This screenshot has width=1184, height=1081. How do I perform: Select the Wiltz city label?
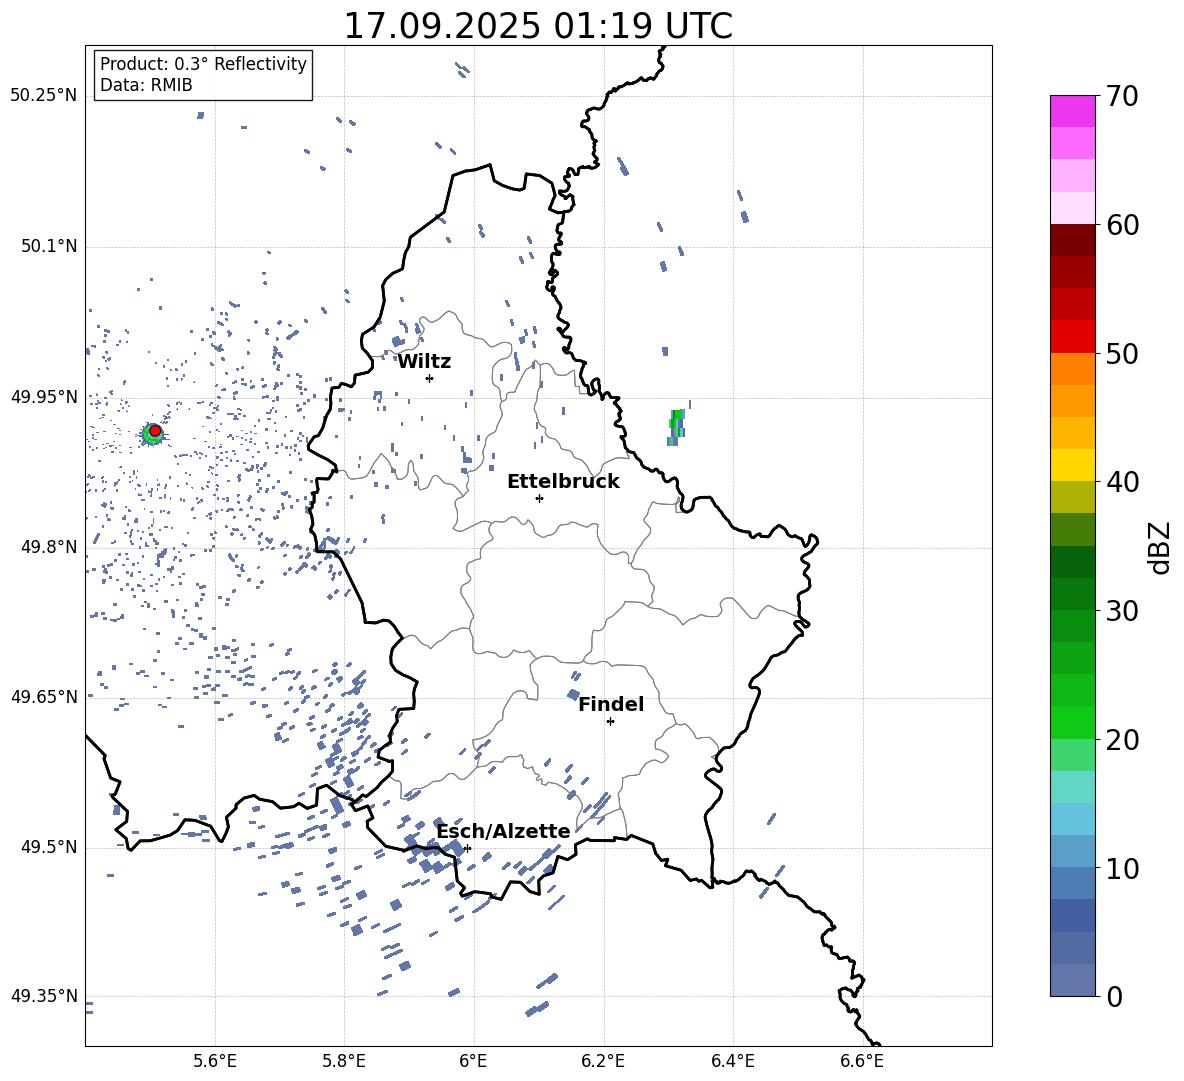[x=424, y=362]
